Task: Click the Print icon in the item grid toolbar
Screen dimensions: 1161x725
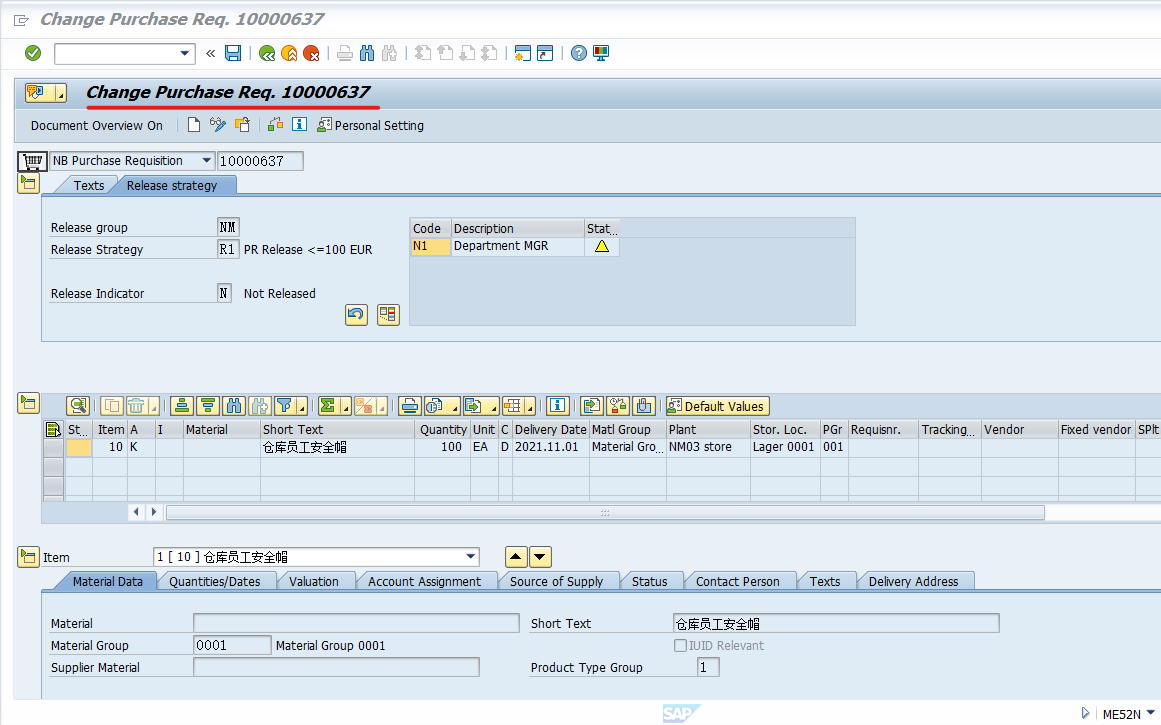Action: (x=410, y=406)
